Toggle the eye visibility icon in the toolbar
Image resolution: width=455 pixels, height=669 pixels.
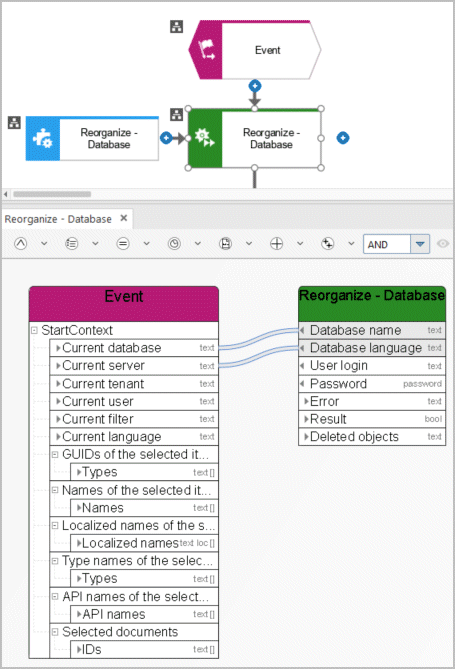[443, 244]
